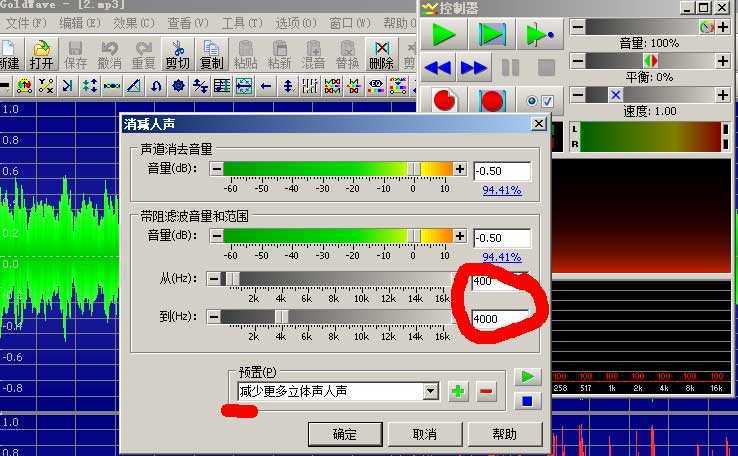Toggle pause in the Controller
Image resolution: width=738 pixels, height=456 pixels.
coord(510,68)
